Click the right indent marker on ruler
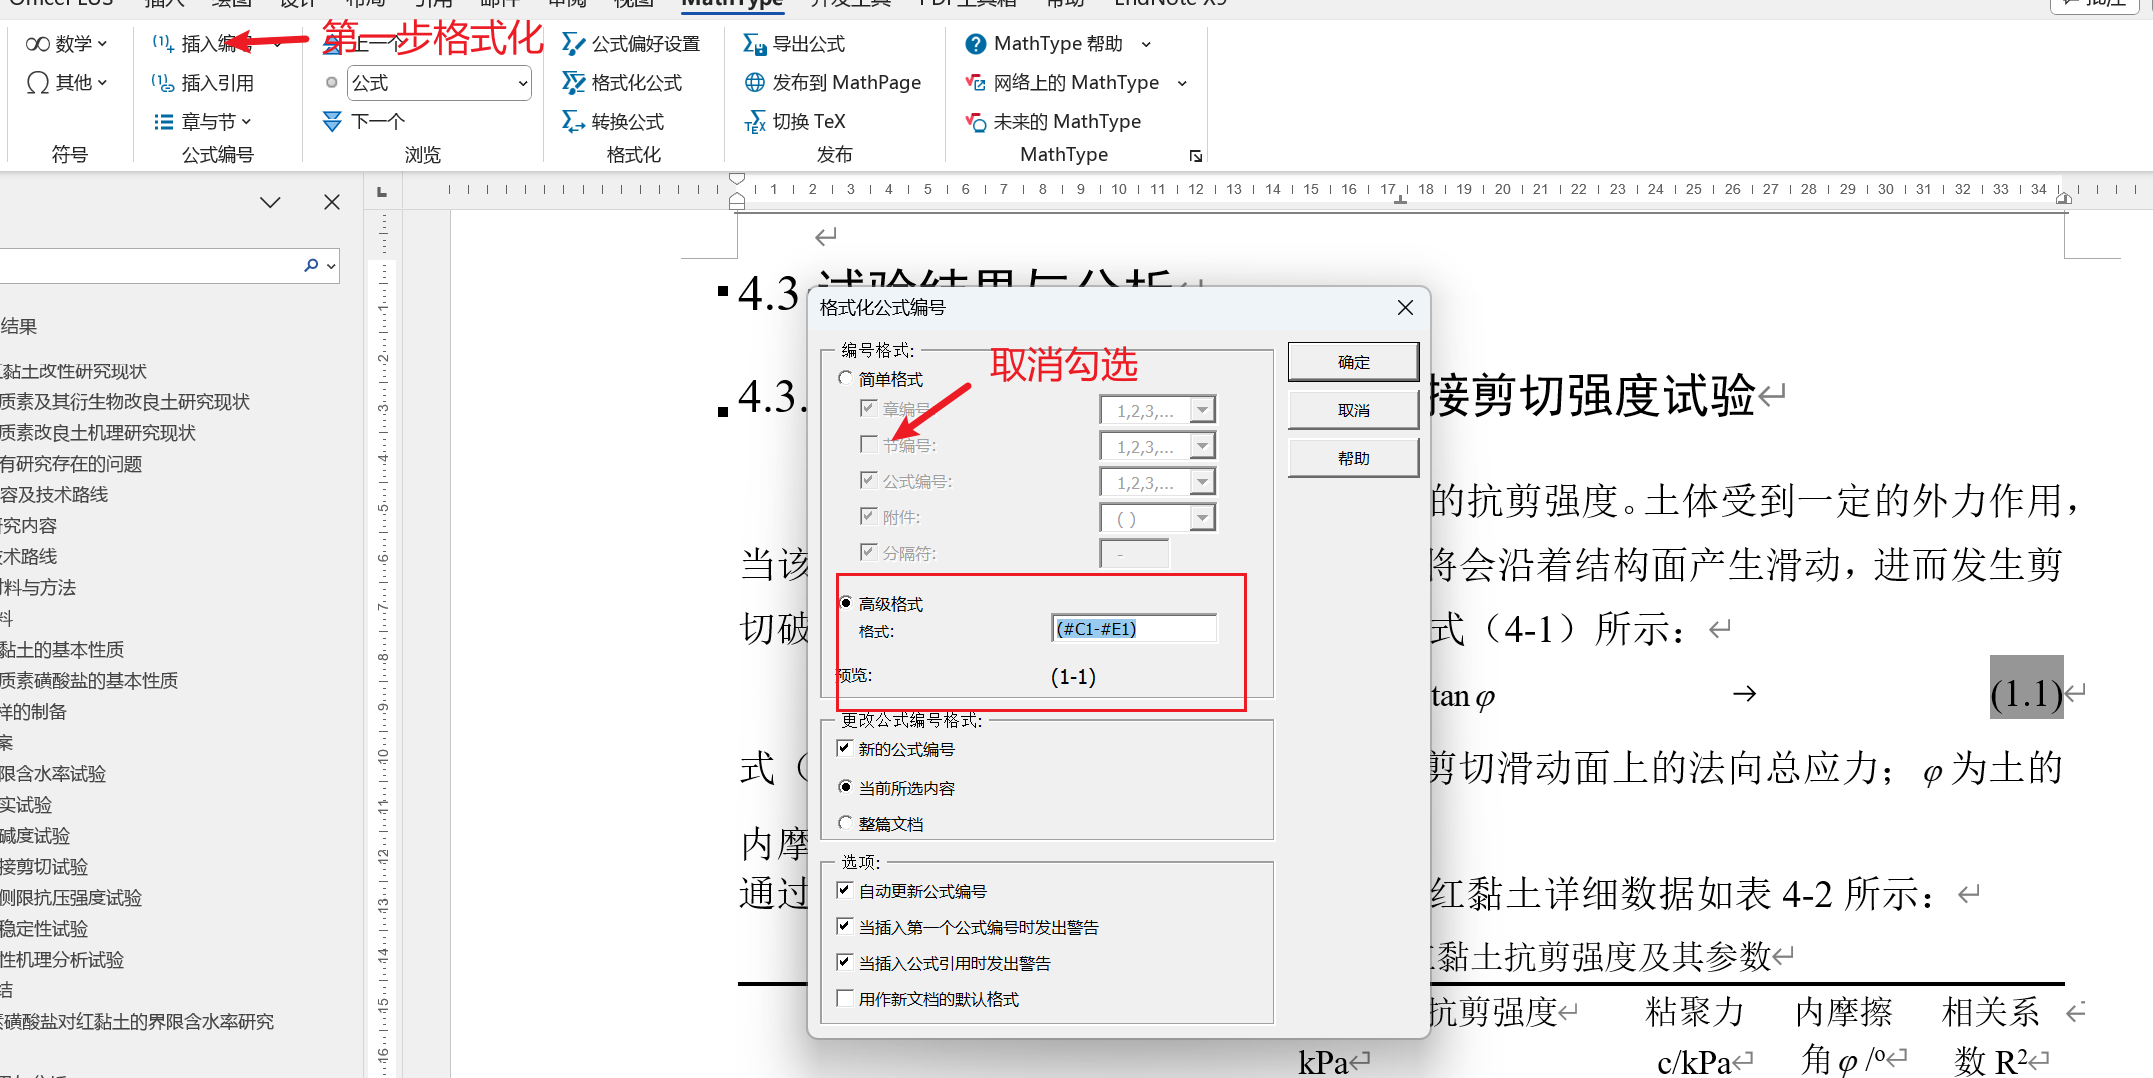Screen dimensions: 2153x1078 pyautogui.click(x=2063, y=198)
